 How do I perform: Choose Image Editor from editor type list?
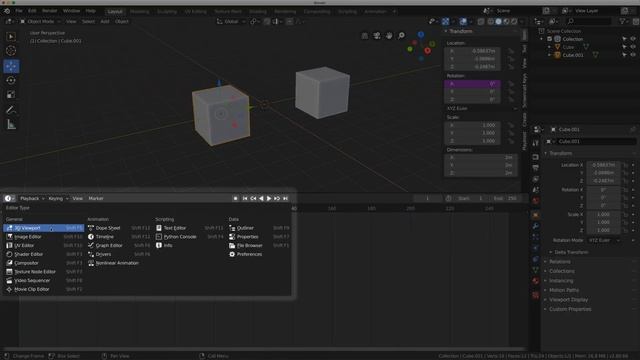44,237
